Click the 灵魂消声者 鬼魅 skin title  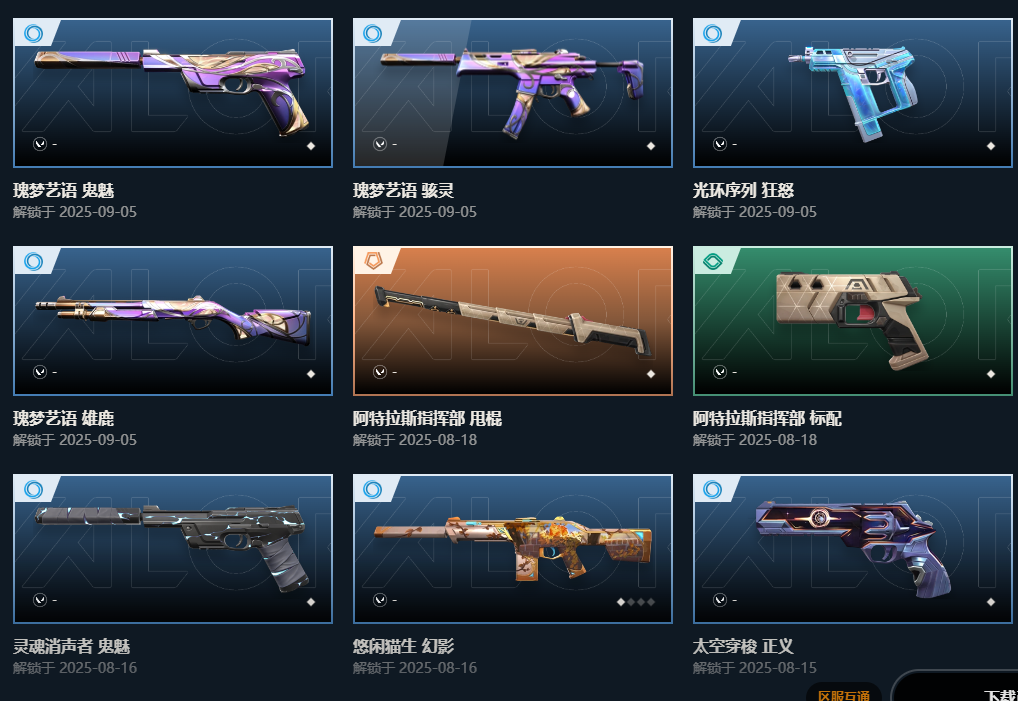tap(71, 646)
